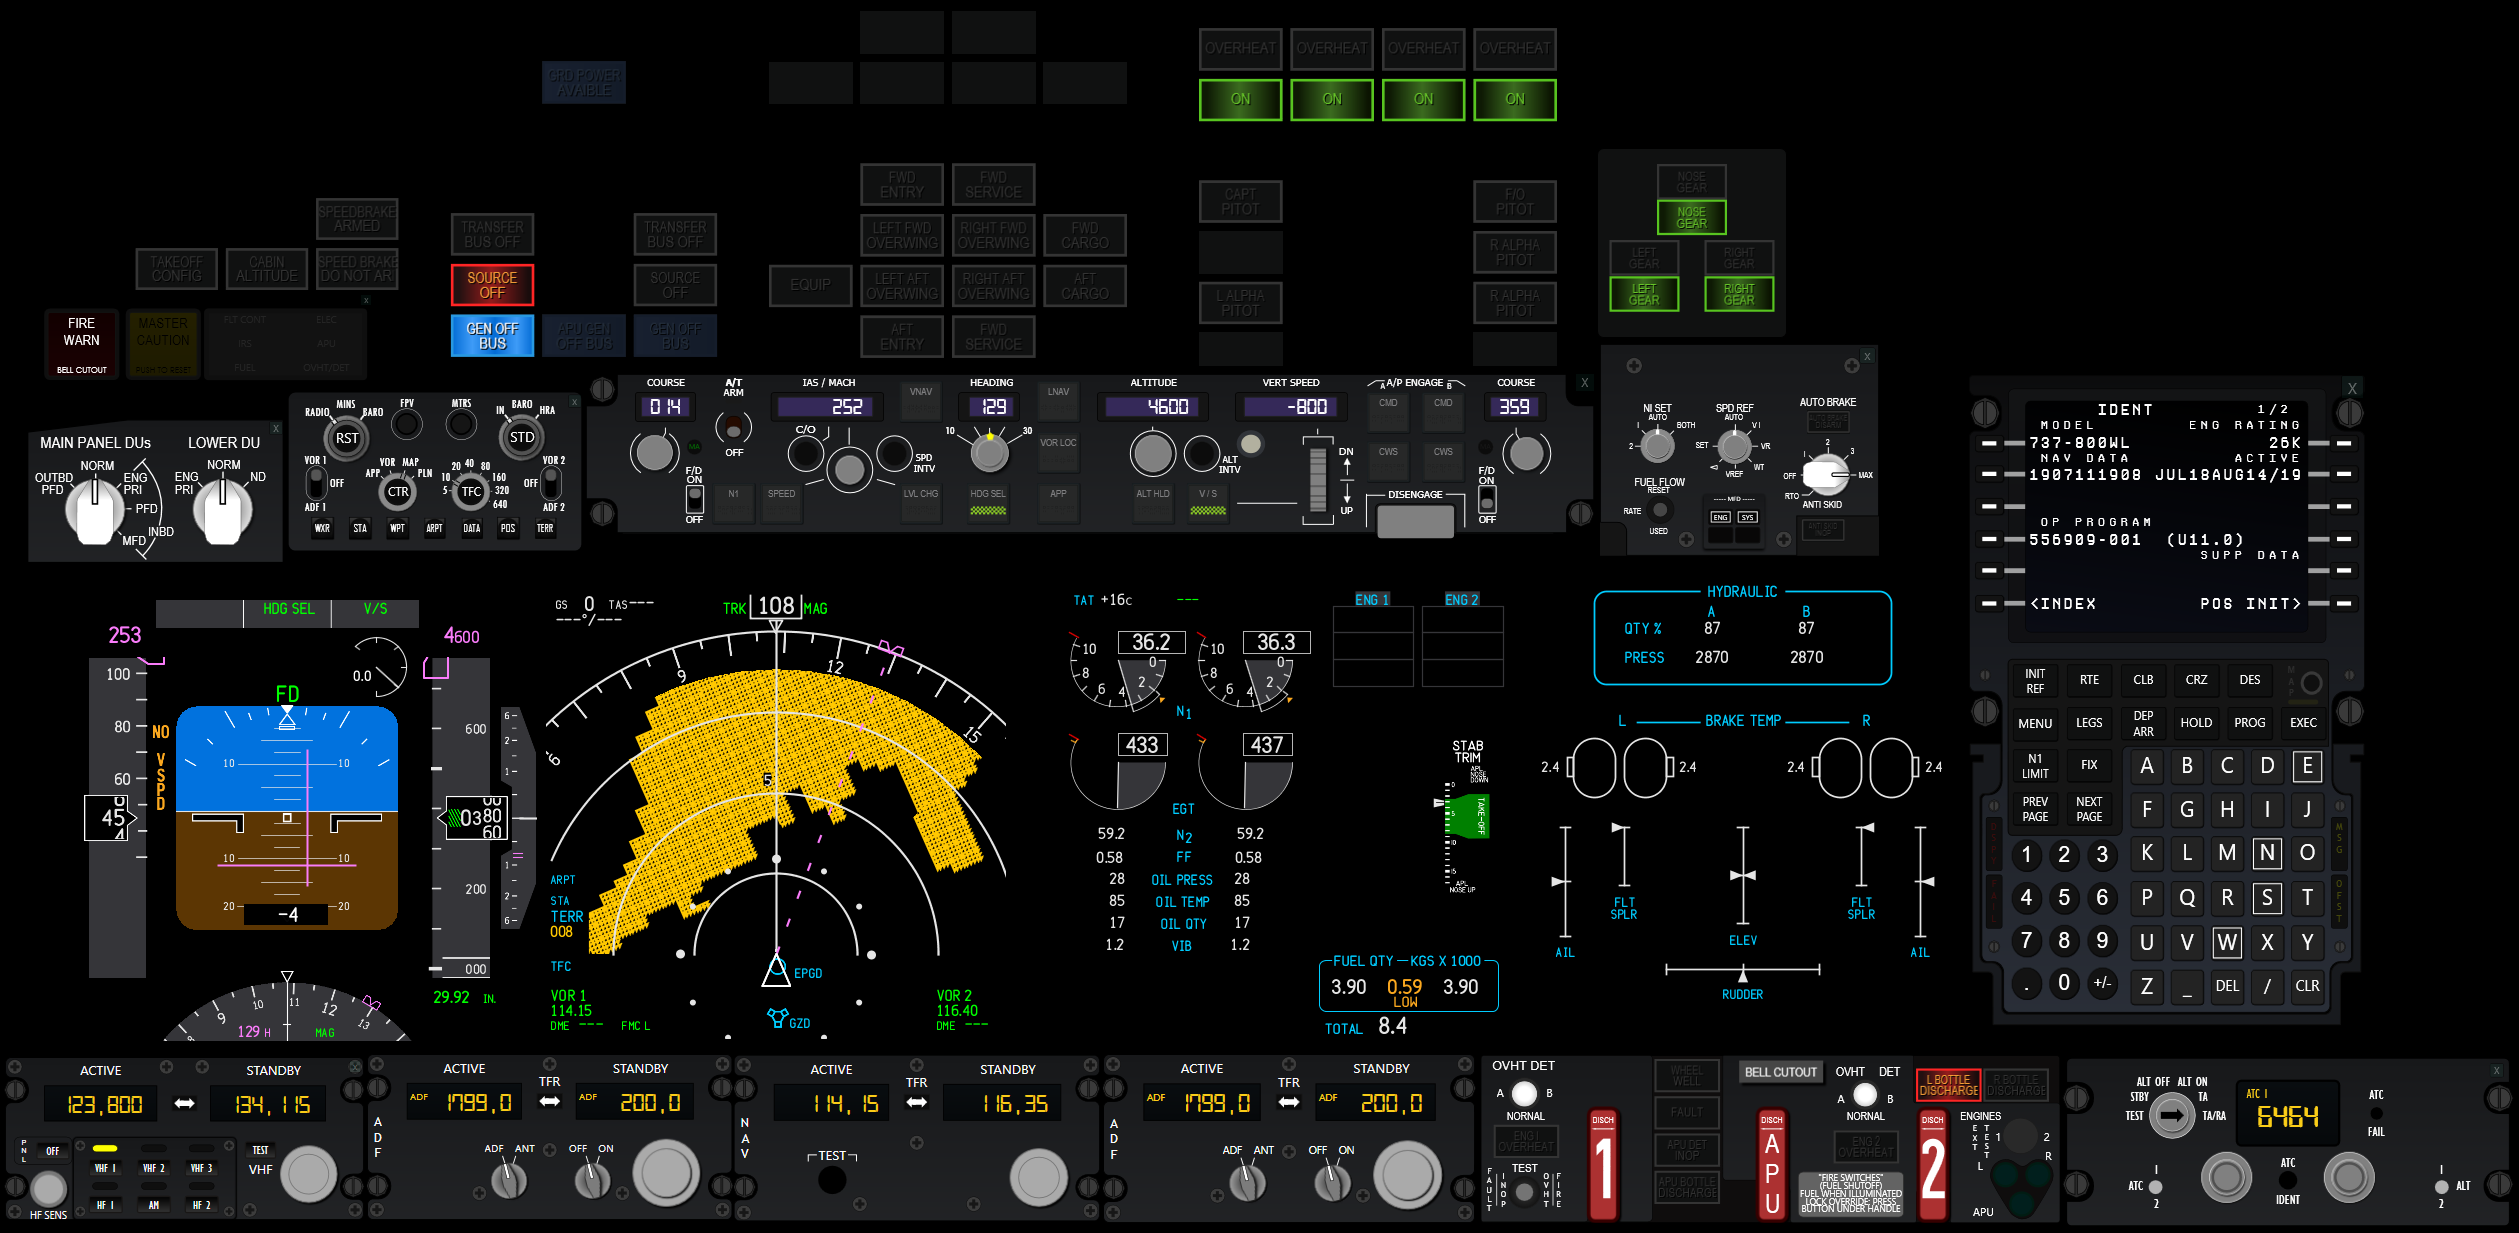This screenshot has width=2519, height=1233.
Task: Adjust the vertical speed thumbwheel
Action: tap(1318, 481)
